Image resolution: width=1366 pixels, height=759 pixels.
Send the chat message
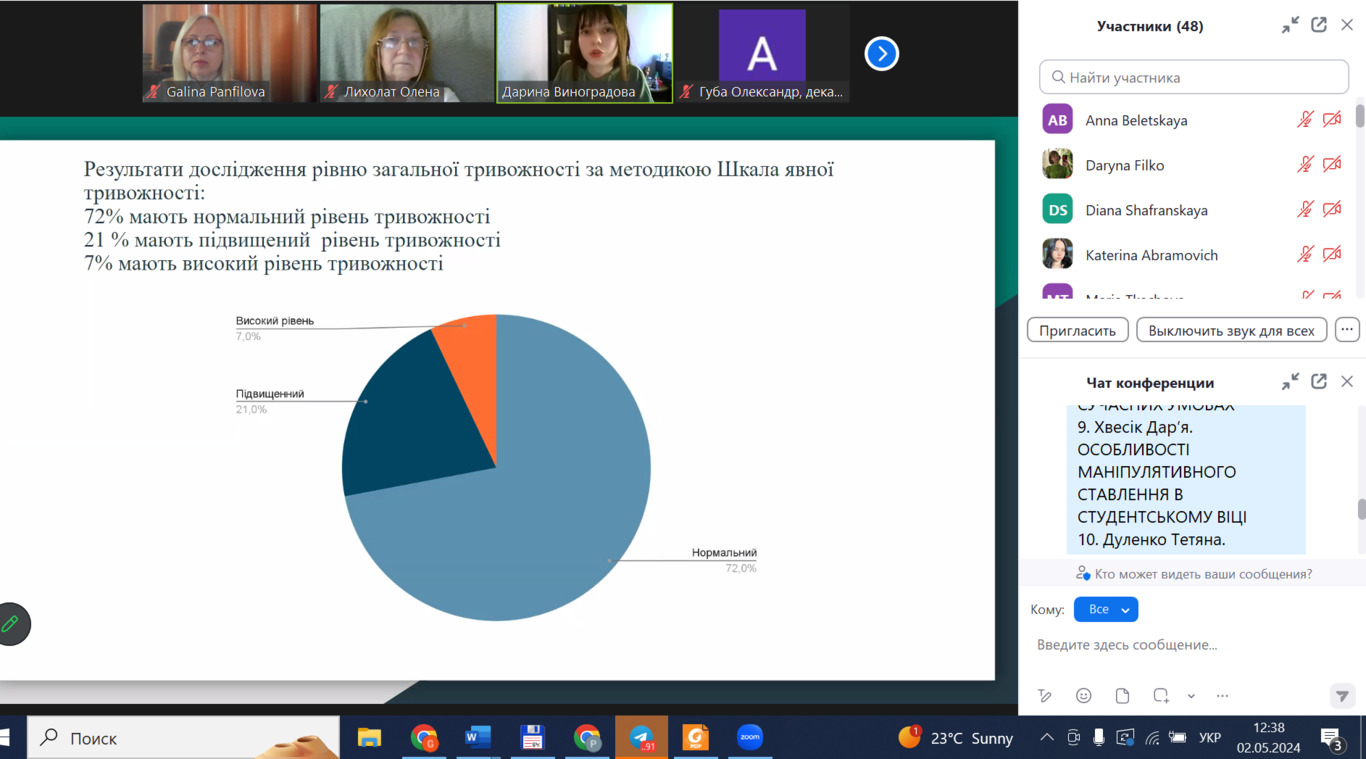pyautogui.click(x=1342, y=696)
